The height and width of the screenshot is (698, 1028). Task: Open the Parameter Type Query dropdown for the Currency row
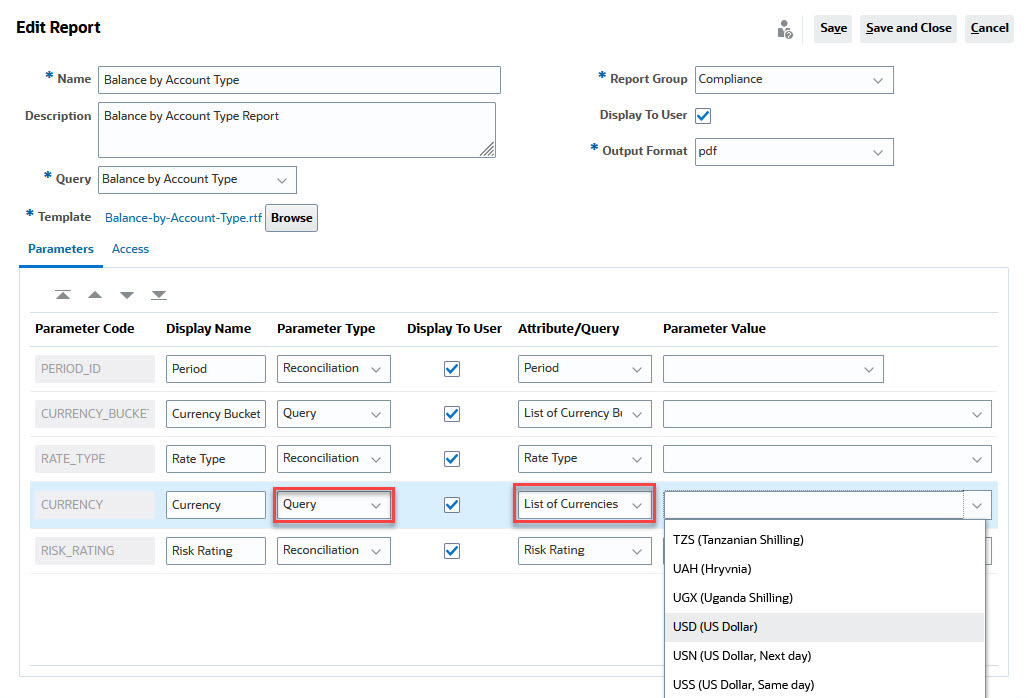(334, 505)
